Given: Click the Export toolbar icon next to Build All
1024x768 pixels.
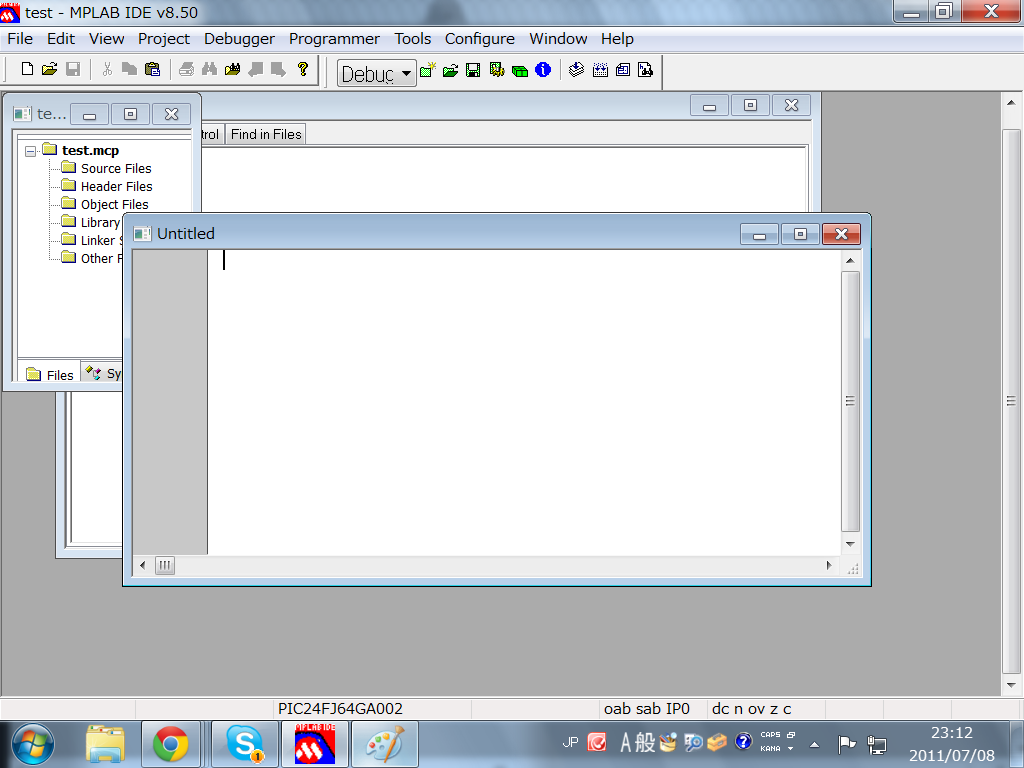Looking at the screenshot, I should pos(623,70).
